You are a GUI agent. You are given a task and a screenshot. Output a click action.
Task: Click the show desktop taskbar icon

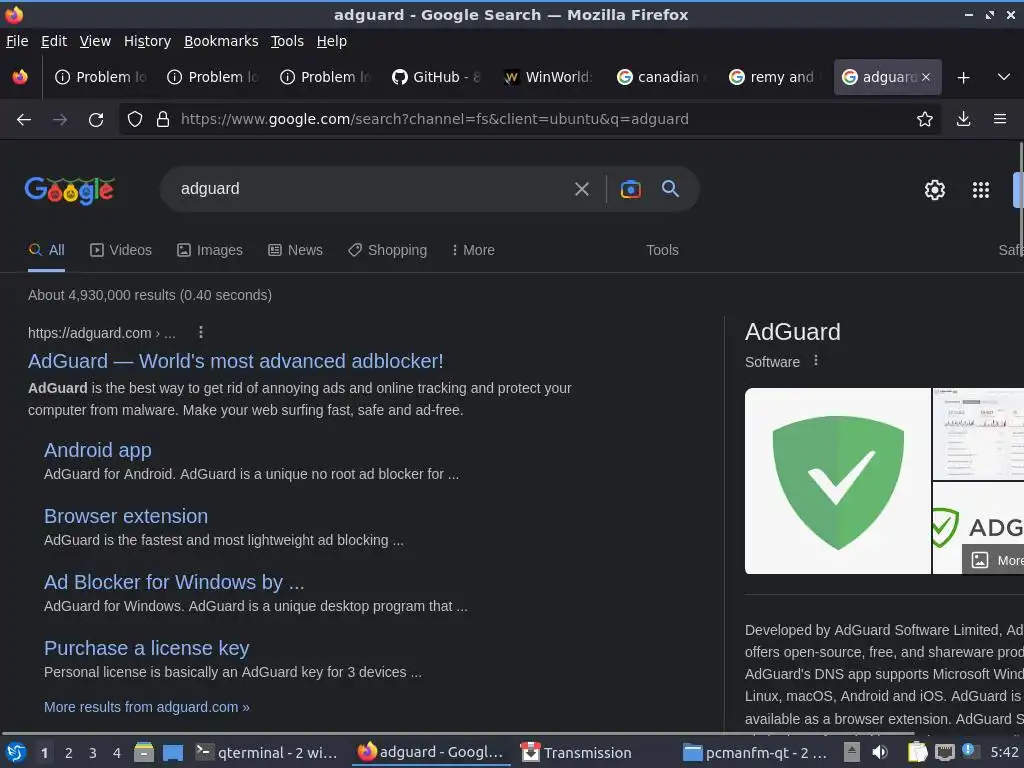click(173, 753)
